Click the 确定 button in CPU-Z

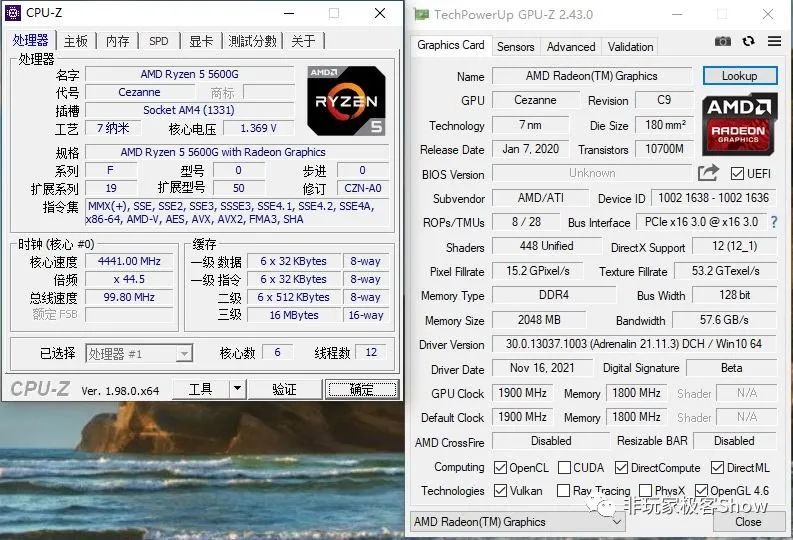point(362,389)
